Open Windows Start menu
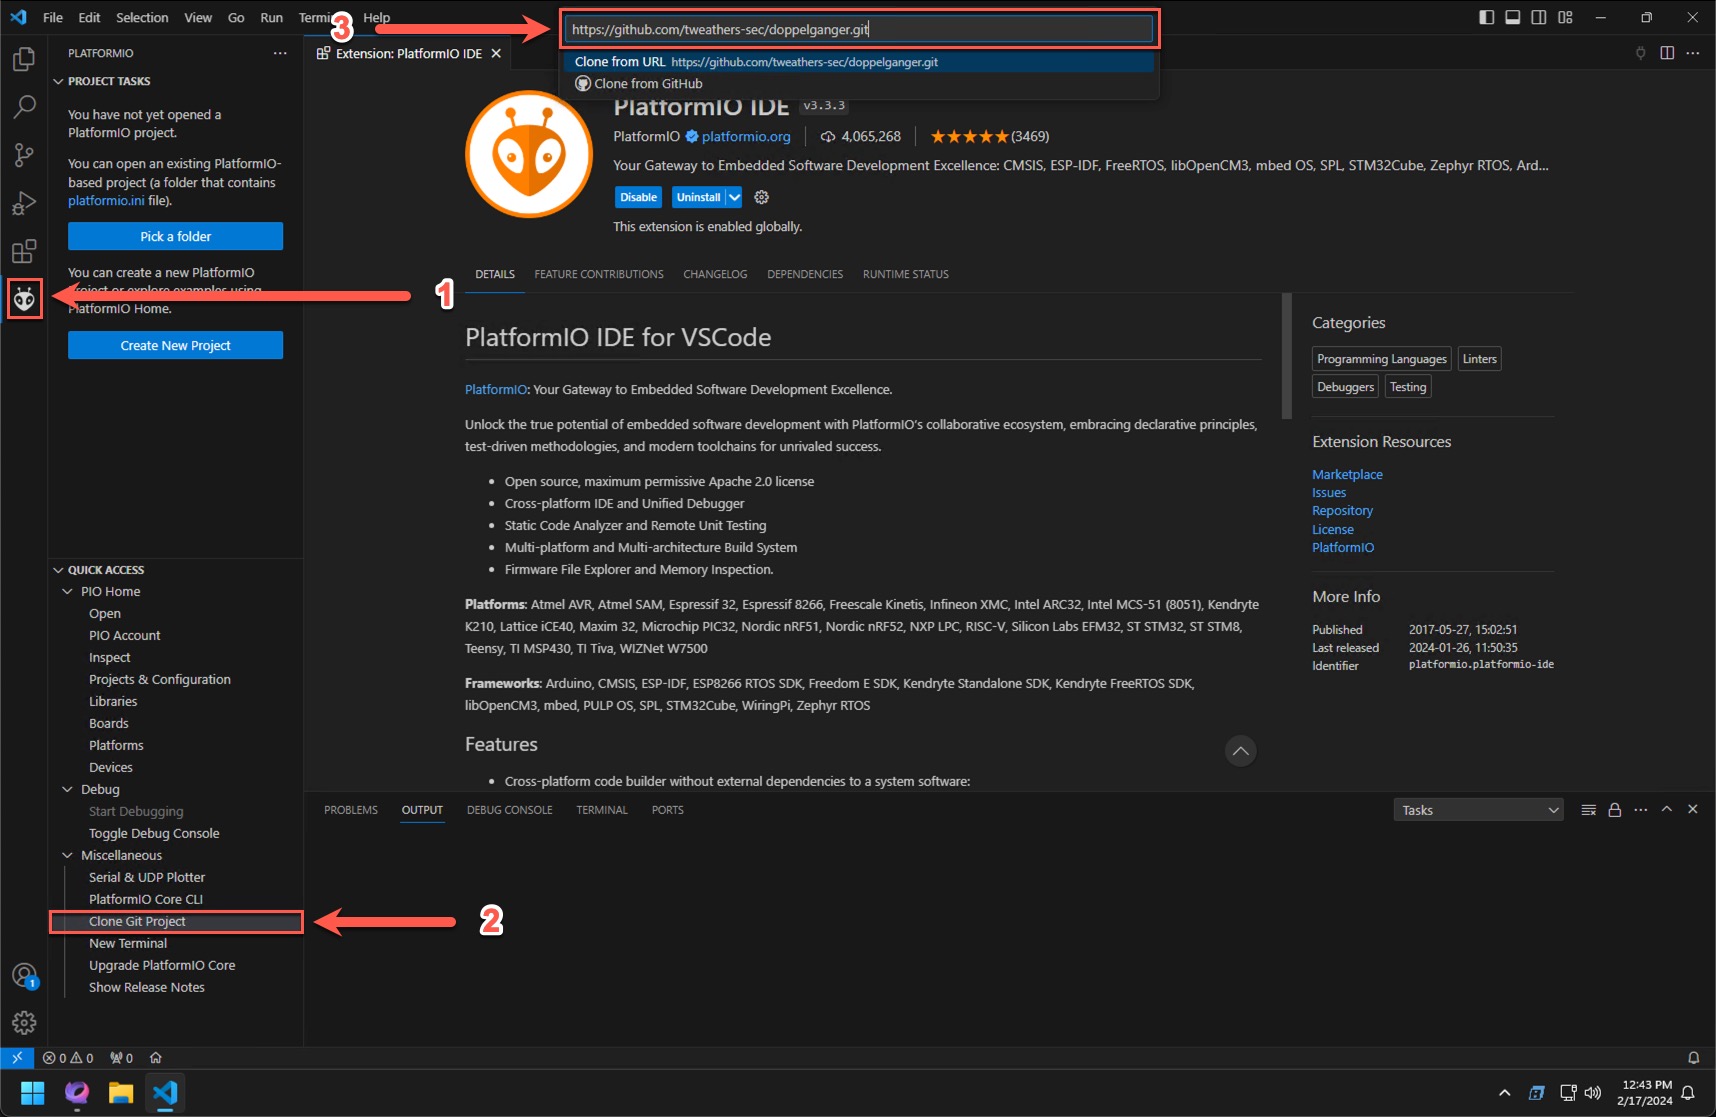 pos(33,1092)
